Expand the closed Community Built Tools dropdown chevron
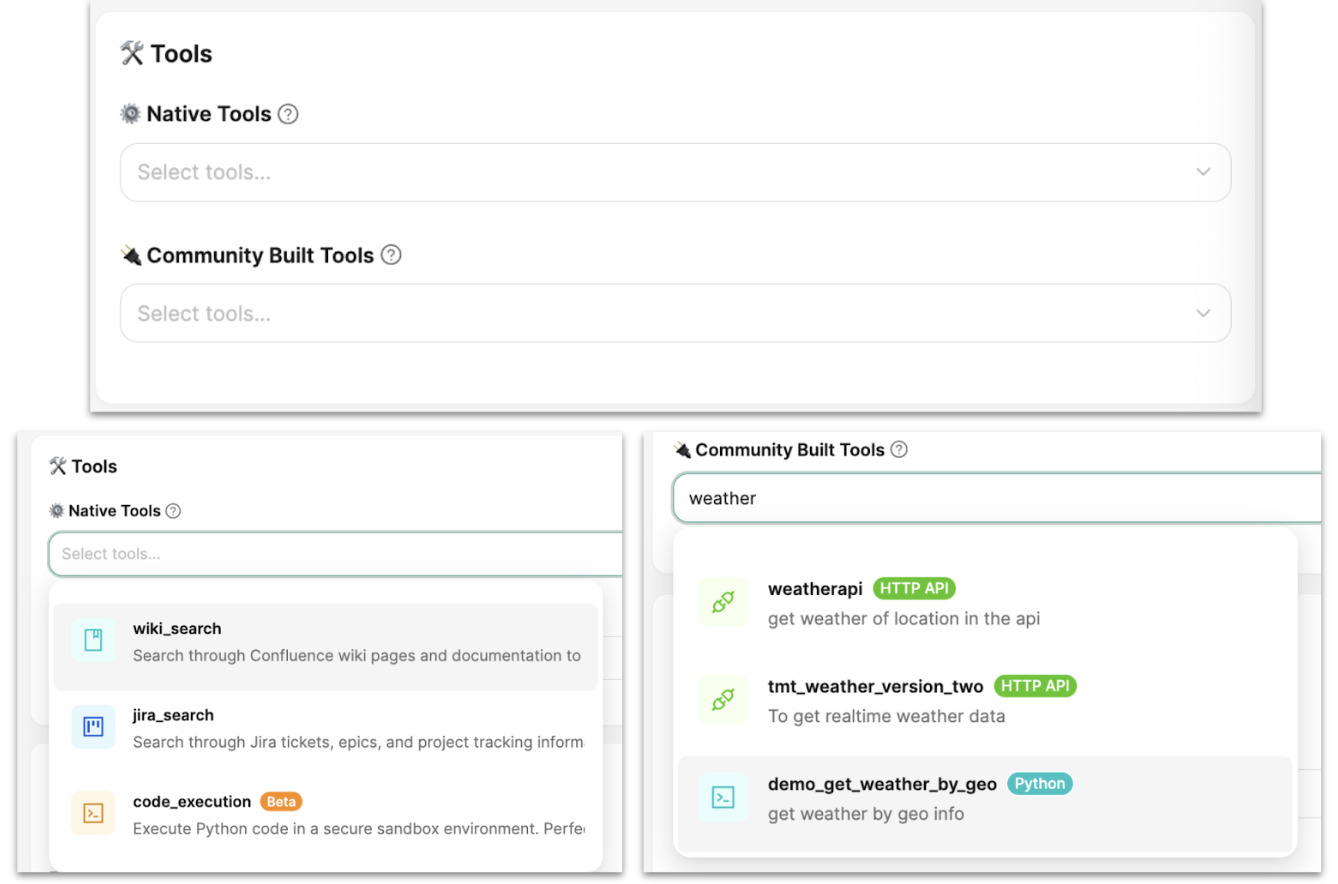 (x=1203, y=313)
